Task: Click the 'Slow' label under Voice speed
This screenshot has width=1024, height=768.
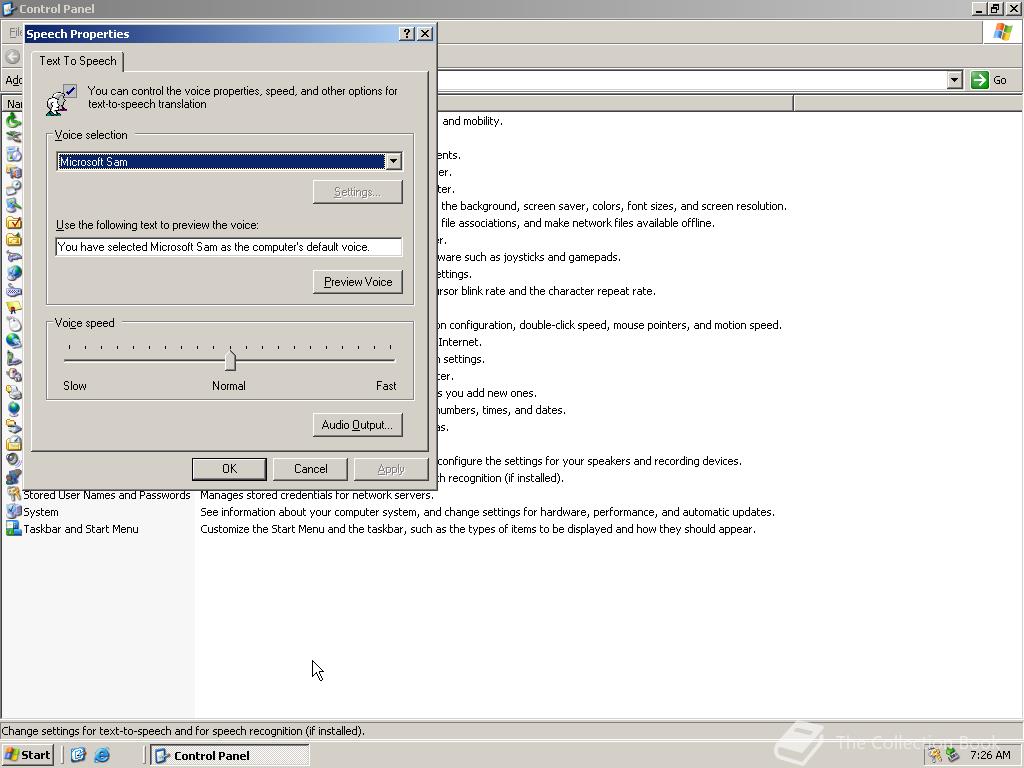Action: pyautogui.click(x=75, y=385)
